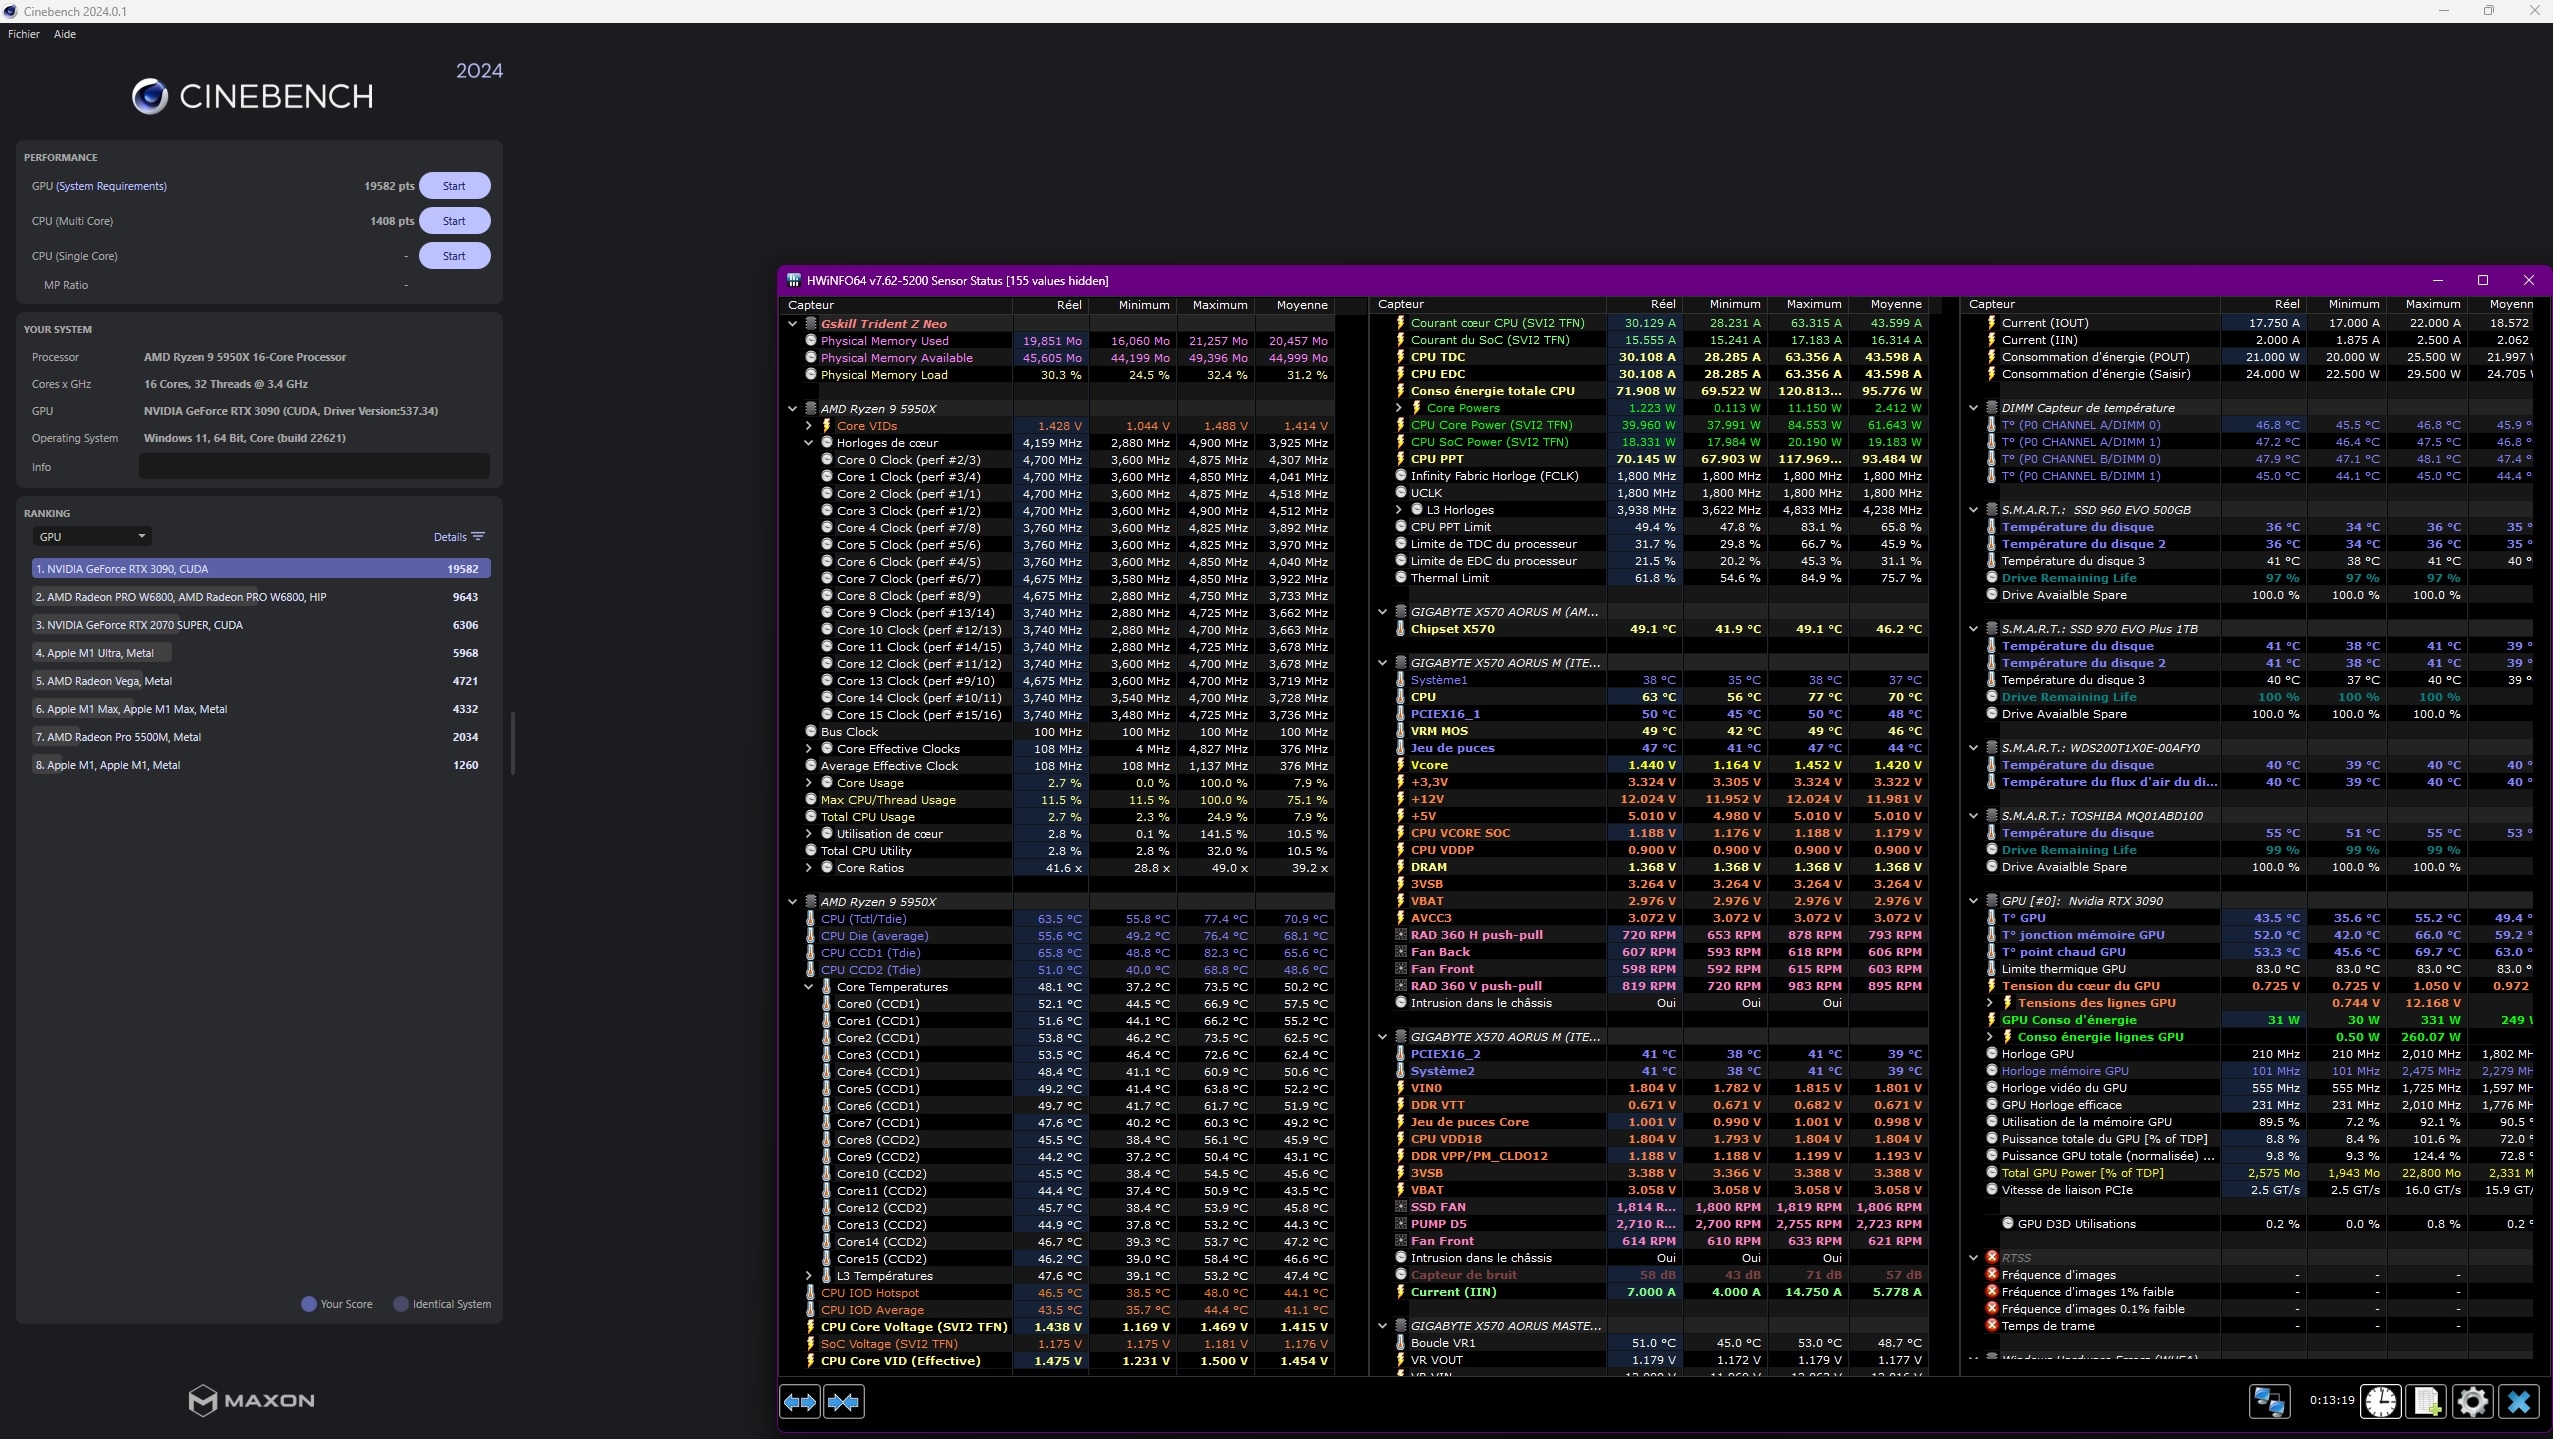Start sensor logging with the document-plus icon
Image resolution: width=2553 pixels, height=1439 pixels.
[x=2427, y=1401]
